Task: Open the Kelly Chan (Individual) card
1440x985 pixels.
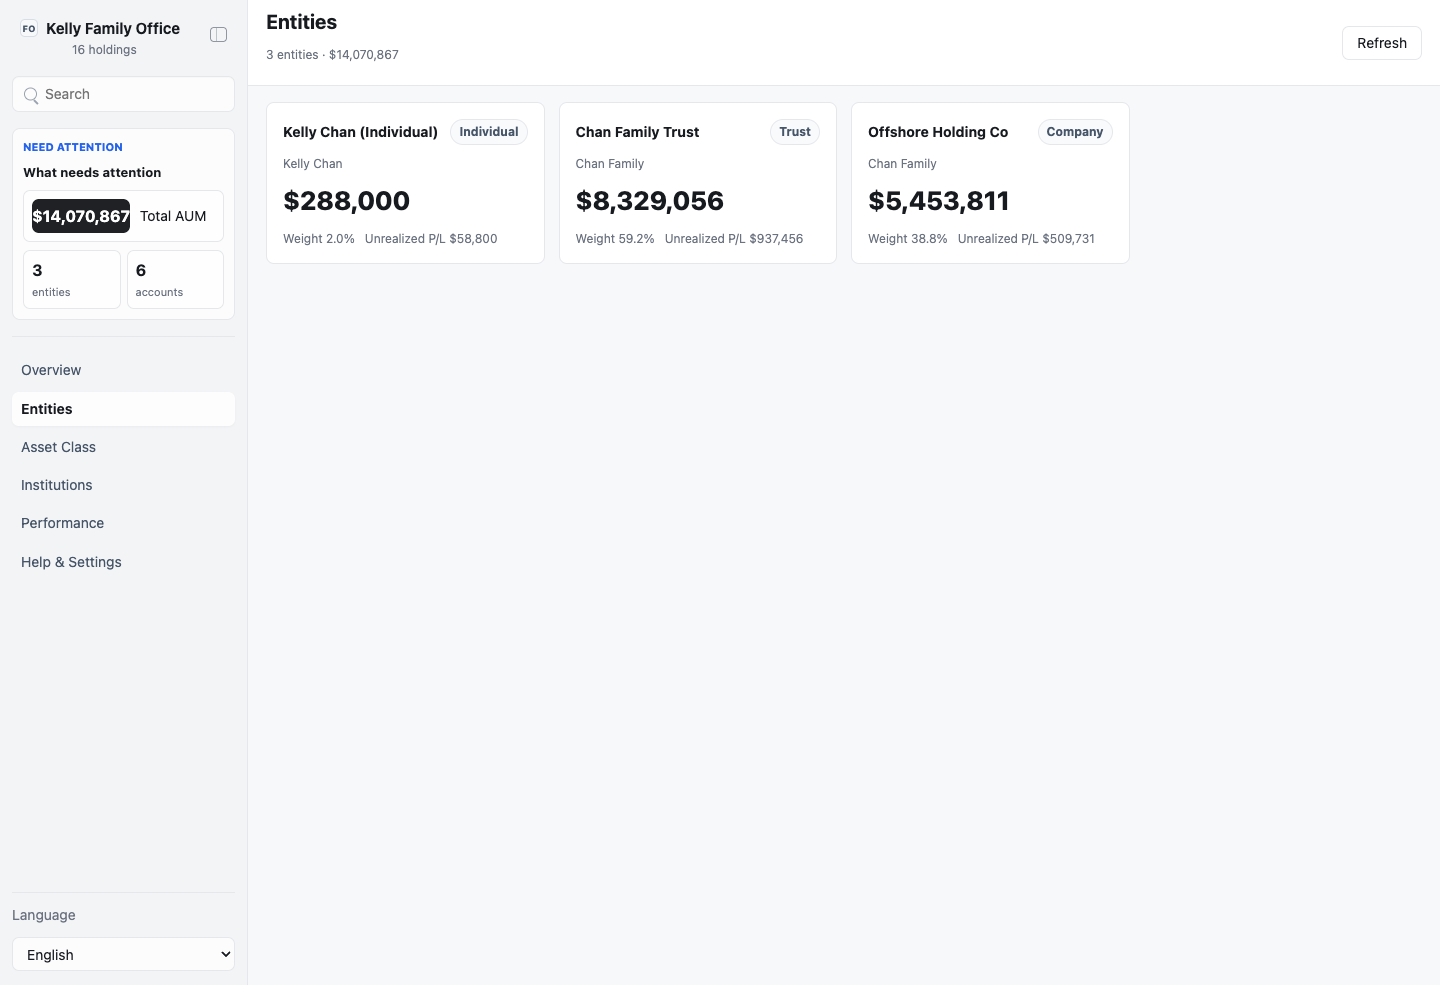Action: point(405,183)
